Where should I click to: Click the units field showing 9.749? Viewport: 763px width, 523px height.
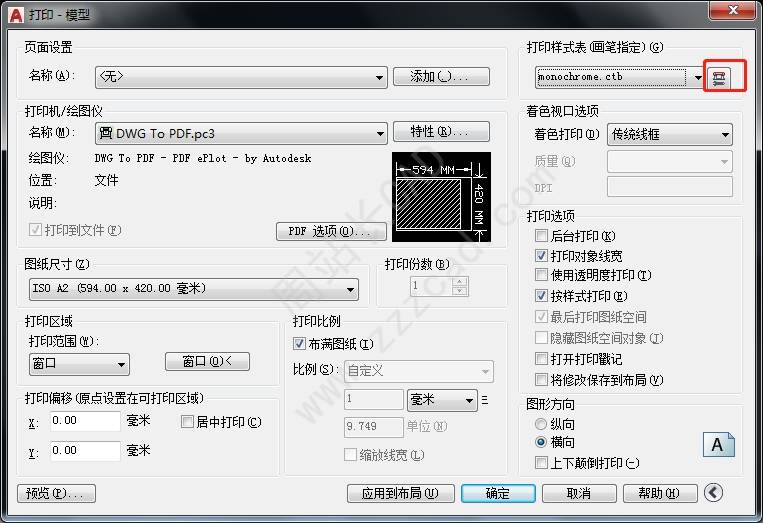(374, 427)
